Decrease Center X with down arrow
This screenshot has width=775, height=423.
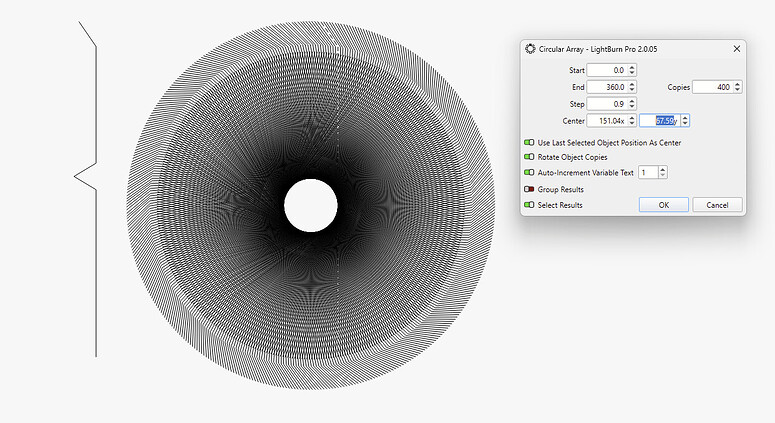[632, 124]
